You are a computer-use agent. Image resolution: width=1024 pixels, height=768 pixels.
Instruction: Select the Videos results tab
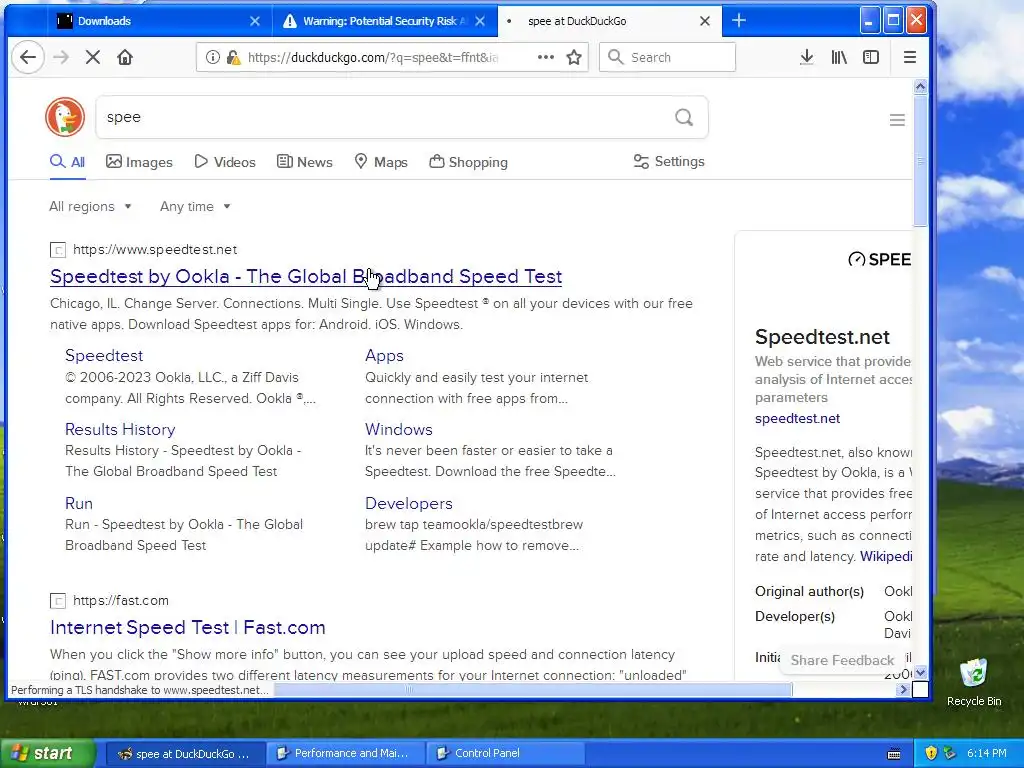(x=225, y=162)
